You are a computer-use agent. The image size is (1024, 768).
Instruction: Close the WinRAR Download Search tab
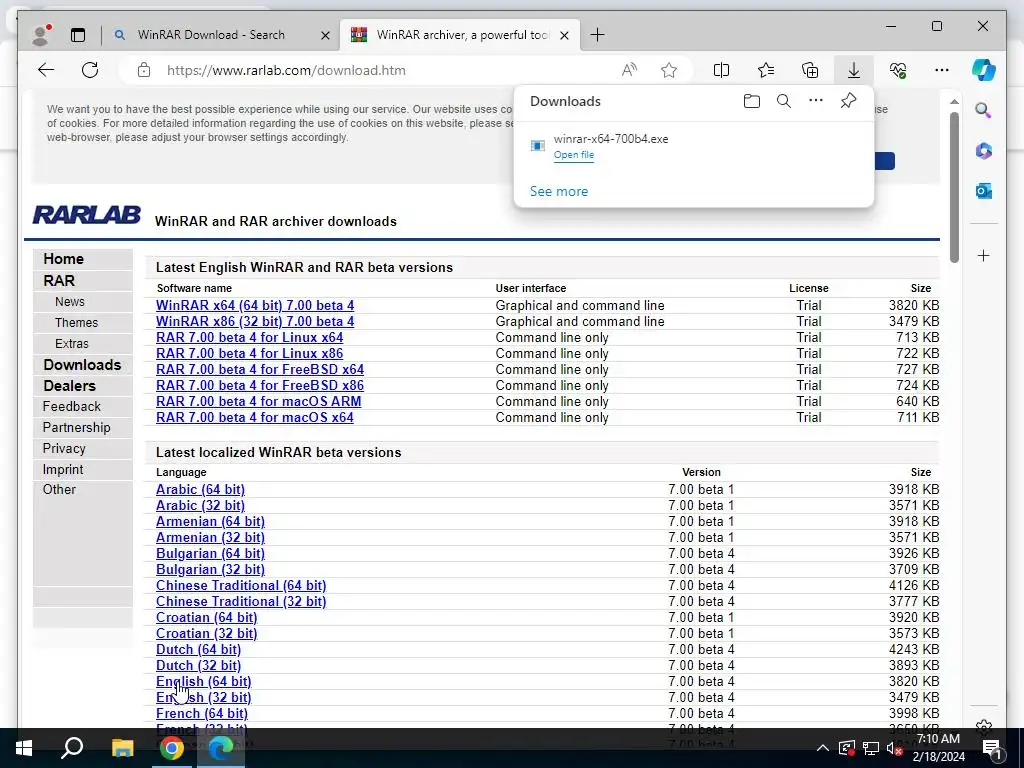coord(325,35)
